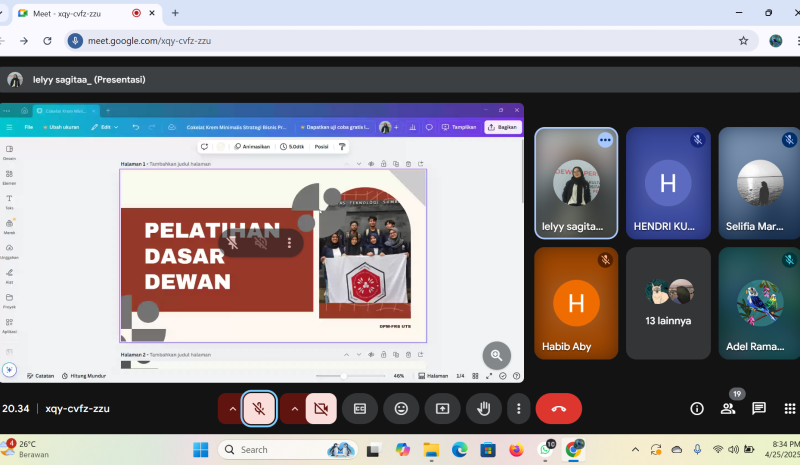
Task: Expand video settings chevron beside the camera
Action: (x=293, y=408)
